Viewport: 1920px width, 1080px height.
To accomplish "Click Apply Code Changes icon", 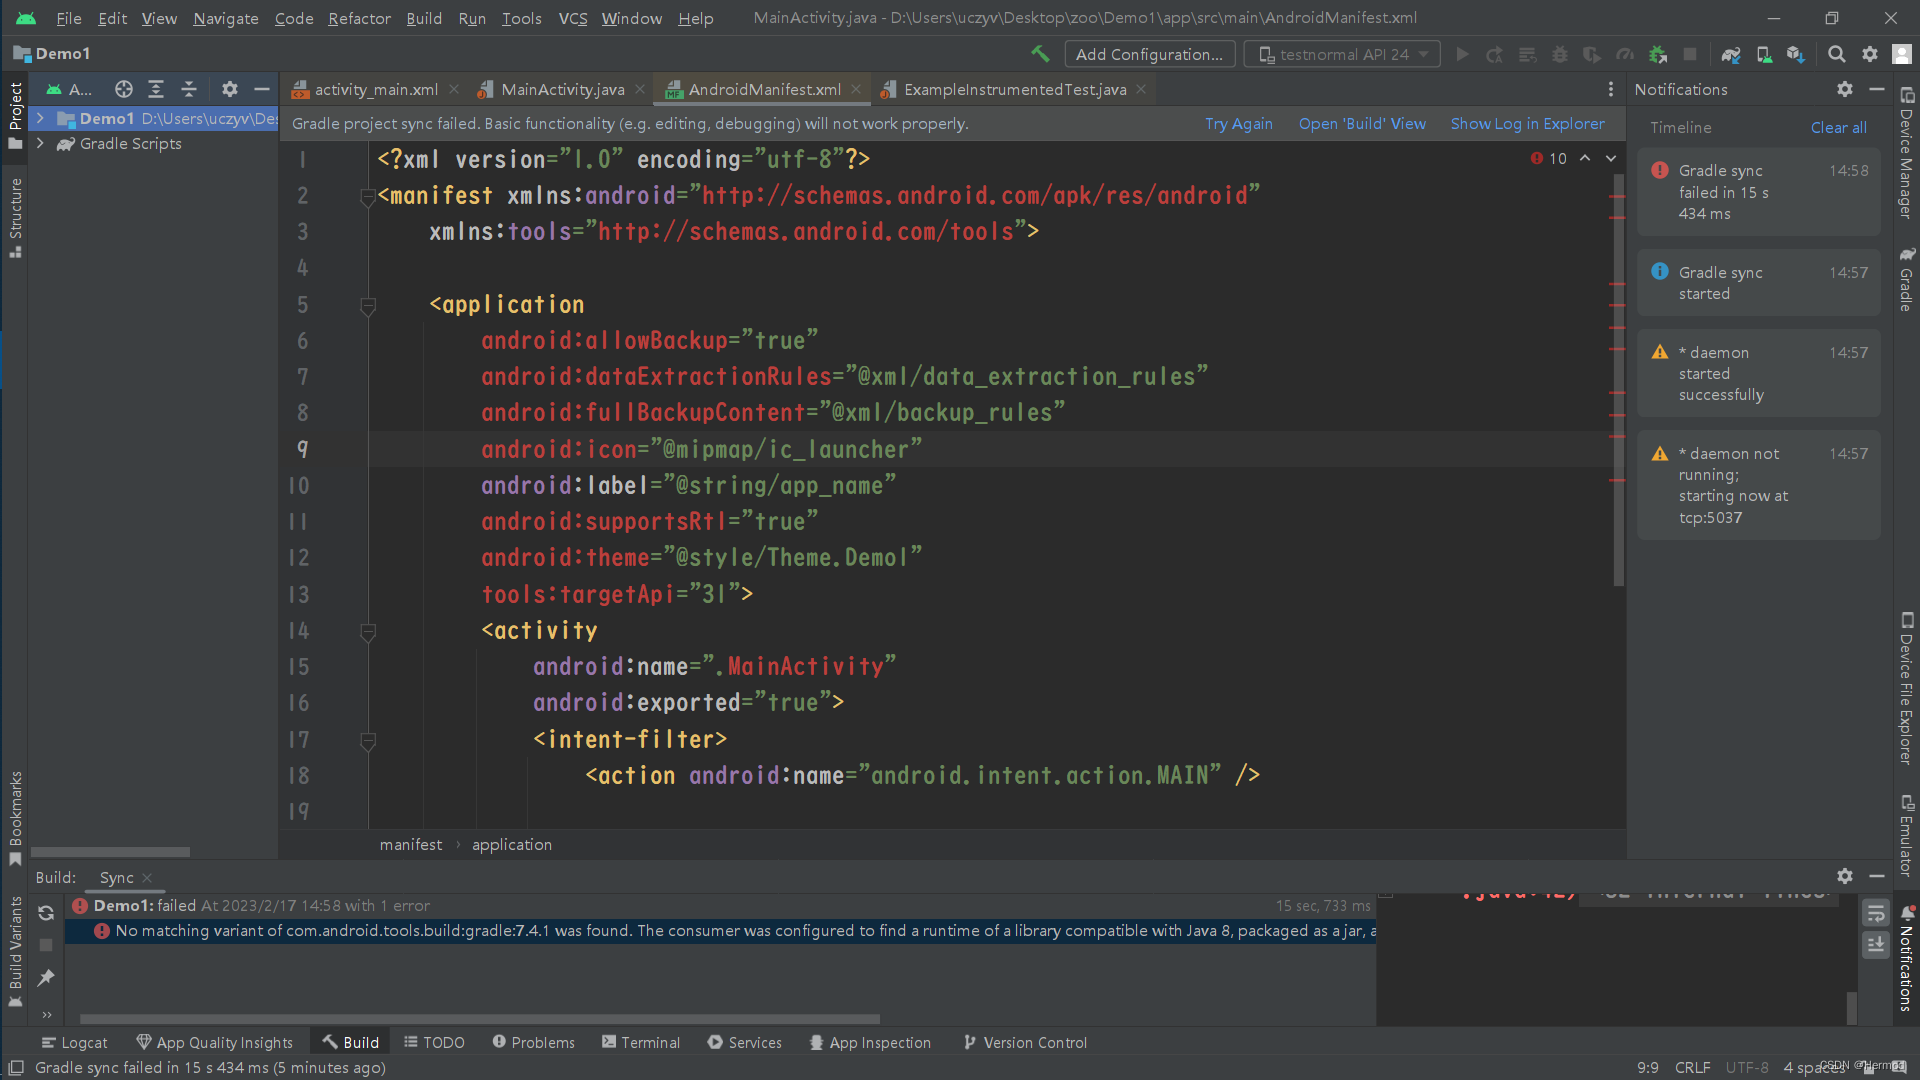I will click(x=1527, y=54).
